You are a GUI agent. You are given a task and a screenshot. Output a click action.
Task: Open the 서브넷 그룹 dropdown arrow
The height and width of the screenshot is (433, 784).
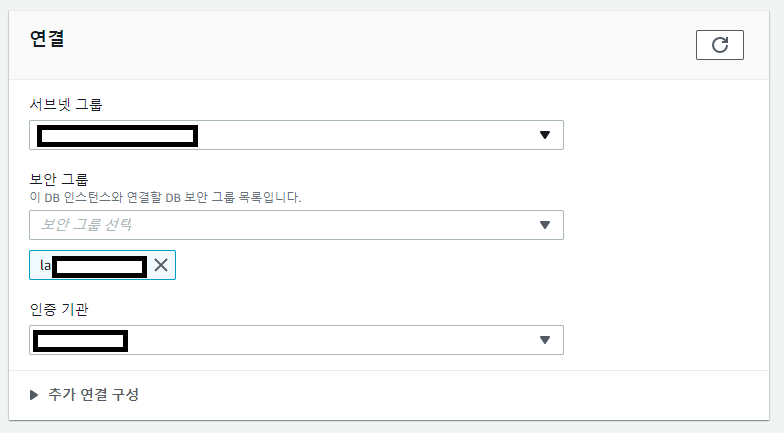[x=545, y=135]
